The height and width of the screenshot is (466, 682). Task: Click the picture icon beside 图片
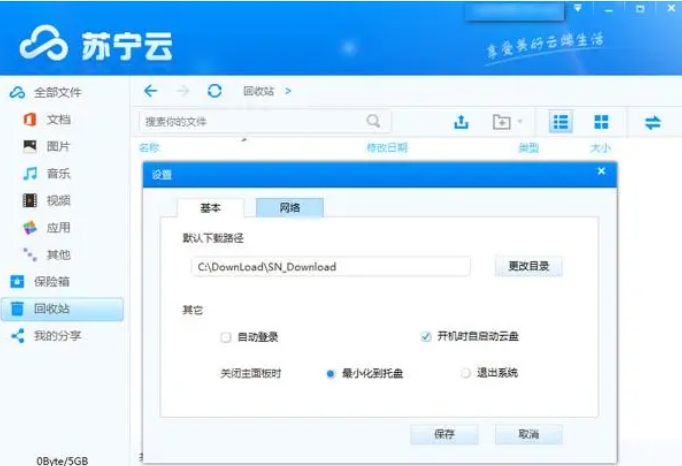(x=30, y=146)
